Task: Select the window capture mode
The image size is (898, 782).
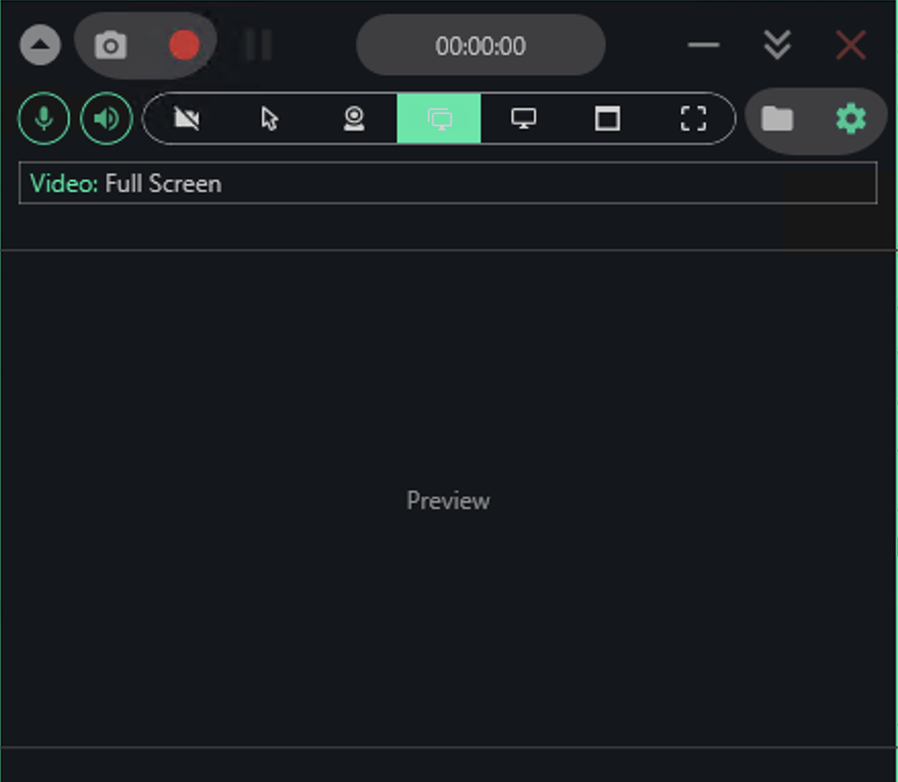Action: [608, 119]
